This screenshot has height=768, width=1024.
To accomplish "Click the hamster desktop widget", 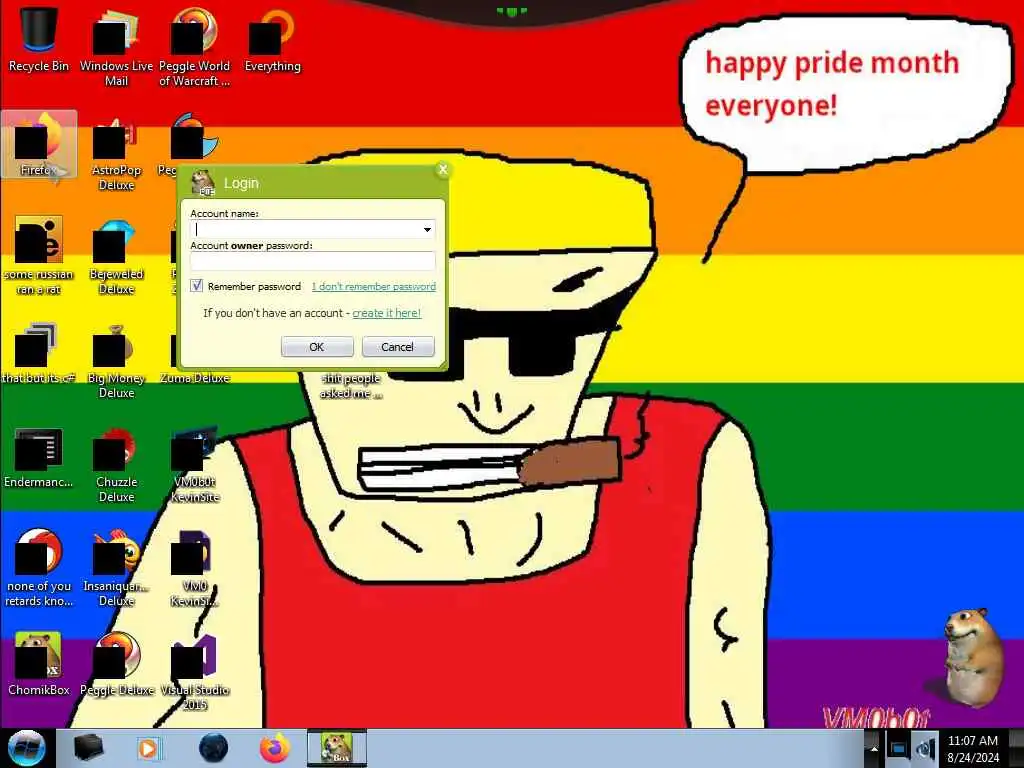I will (972, 656).
